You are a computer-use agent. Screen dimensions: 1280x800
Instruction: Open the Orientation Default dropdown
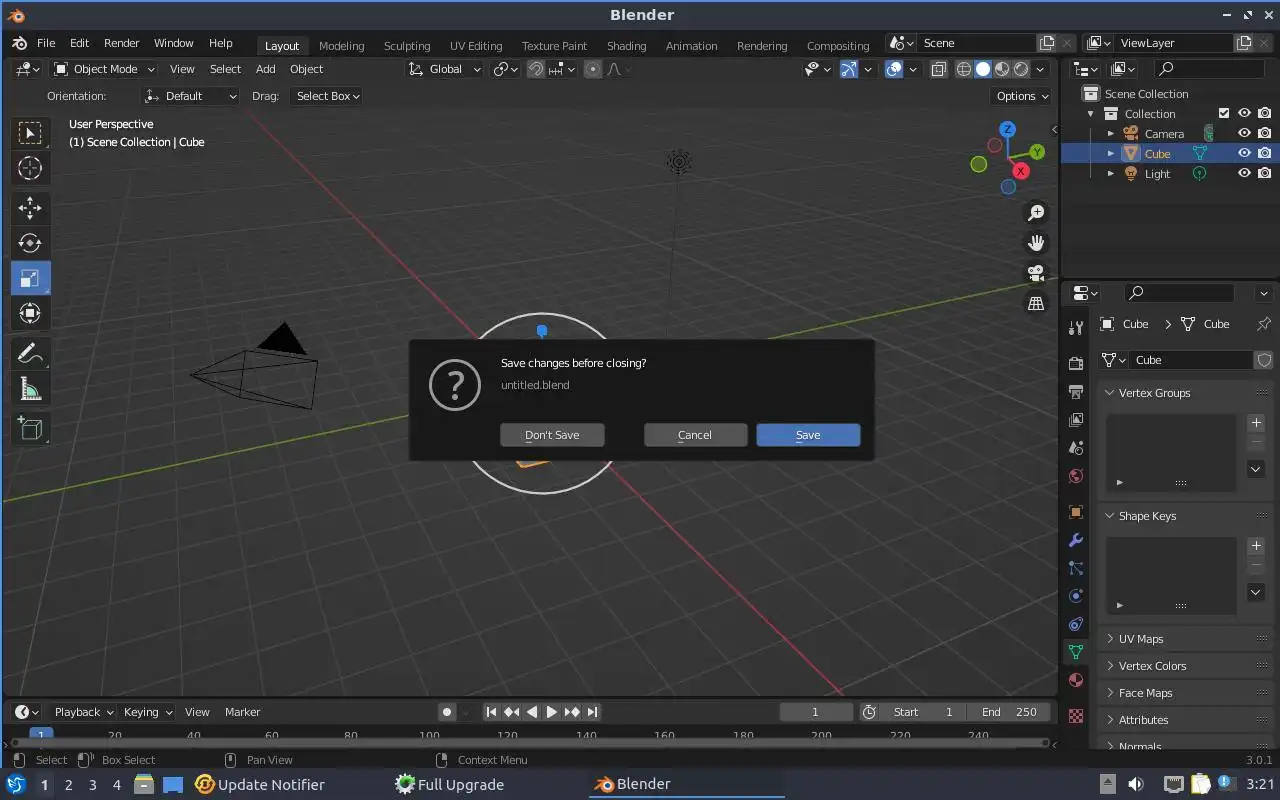pos(191,96)
